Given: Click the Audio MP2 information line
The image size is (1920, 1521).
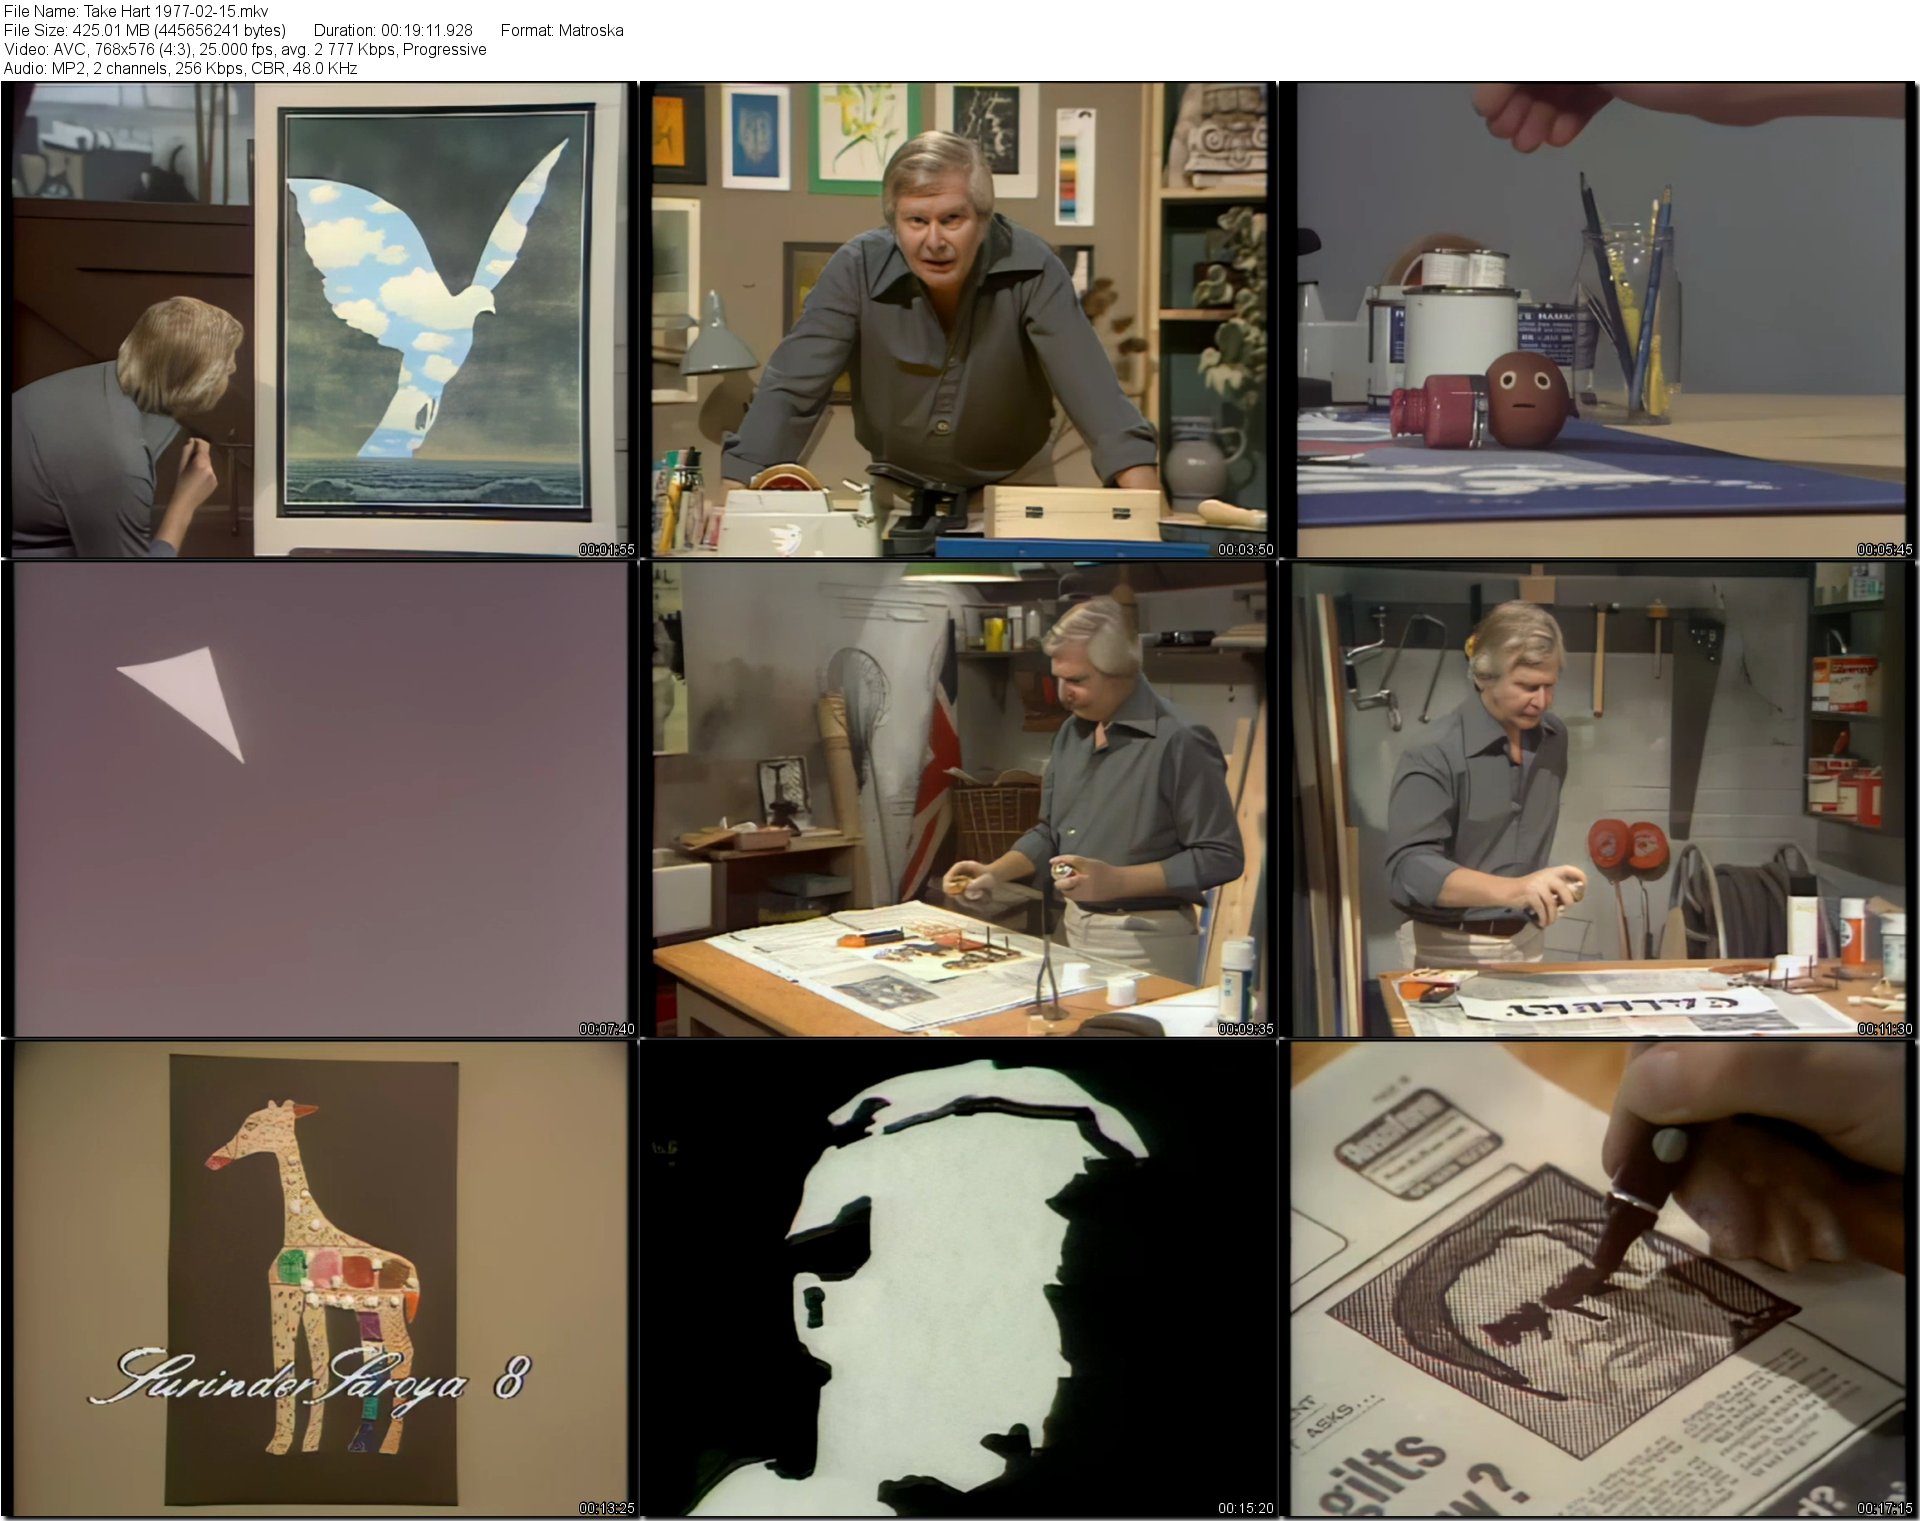Looking at the screenshot, I should click(180, 68).
